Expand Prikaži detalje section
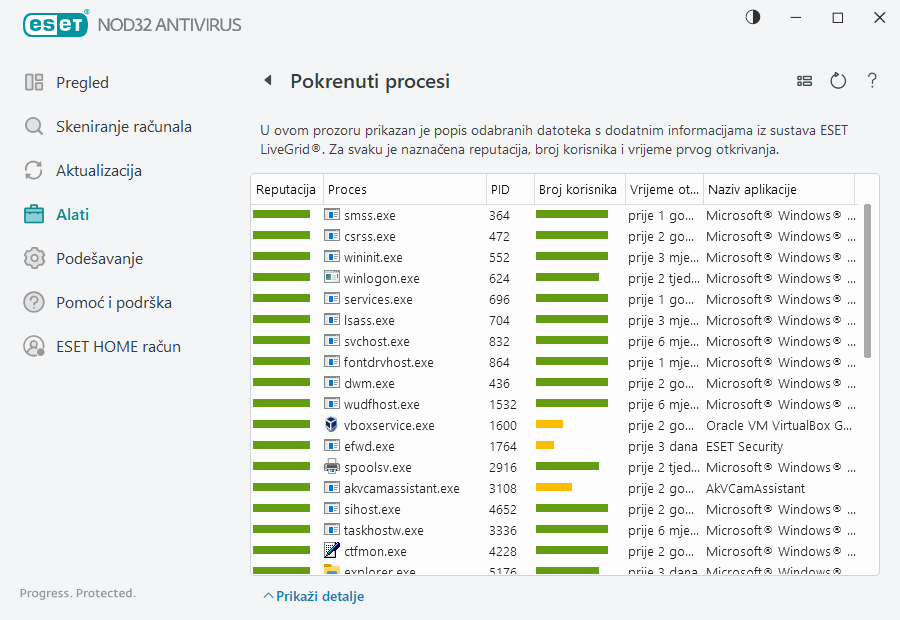900x620 pixels. tap(313, 596)
